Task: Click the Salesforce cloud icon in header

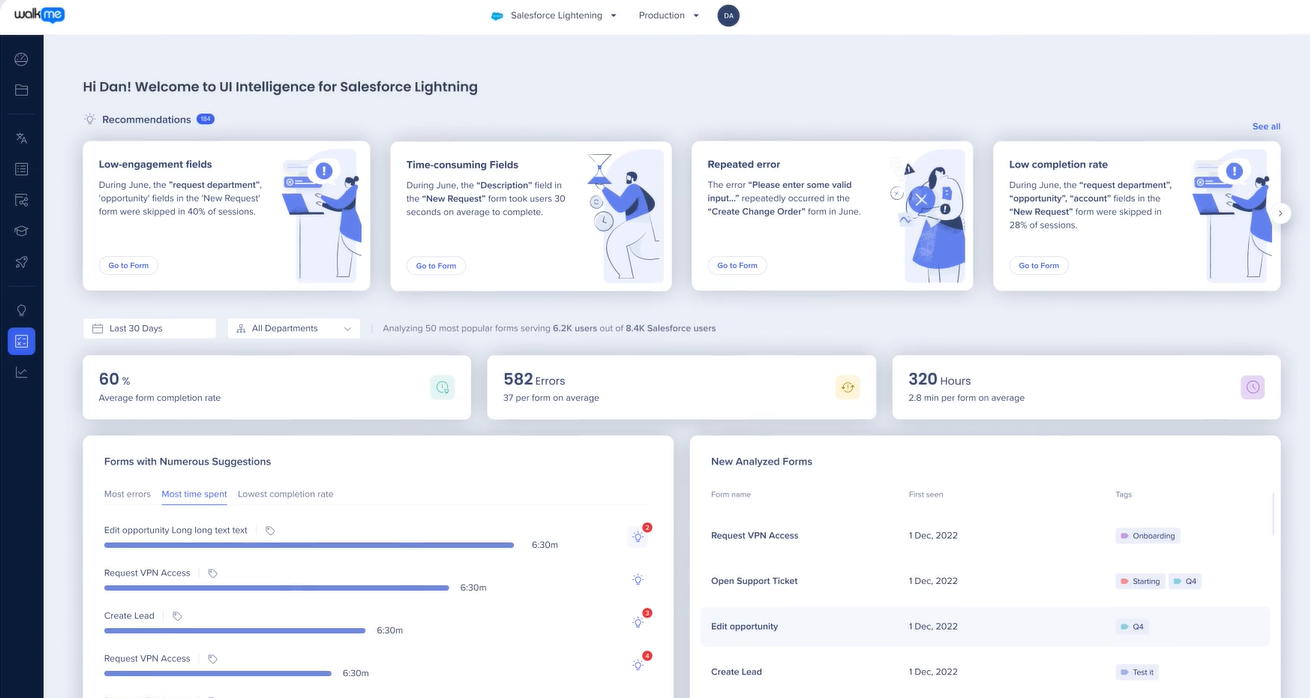Action: (x=497, y=16)
